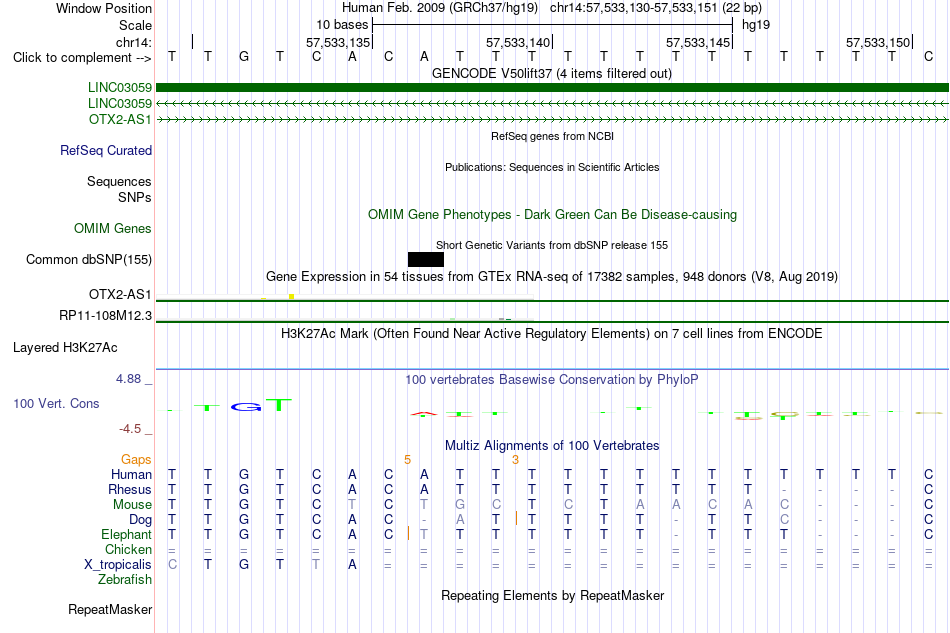The image size is (950, 633).
Task: Click the last C base in complement row
Action: click(928, 57)
